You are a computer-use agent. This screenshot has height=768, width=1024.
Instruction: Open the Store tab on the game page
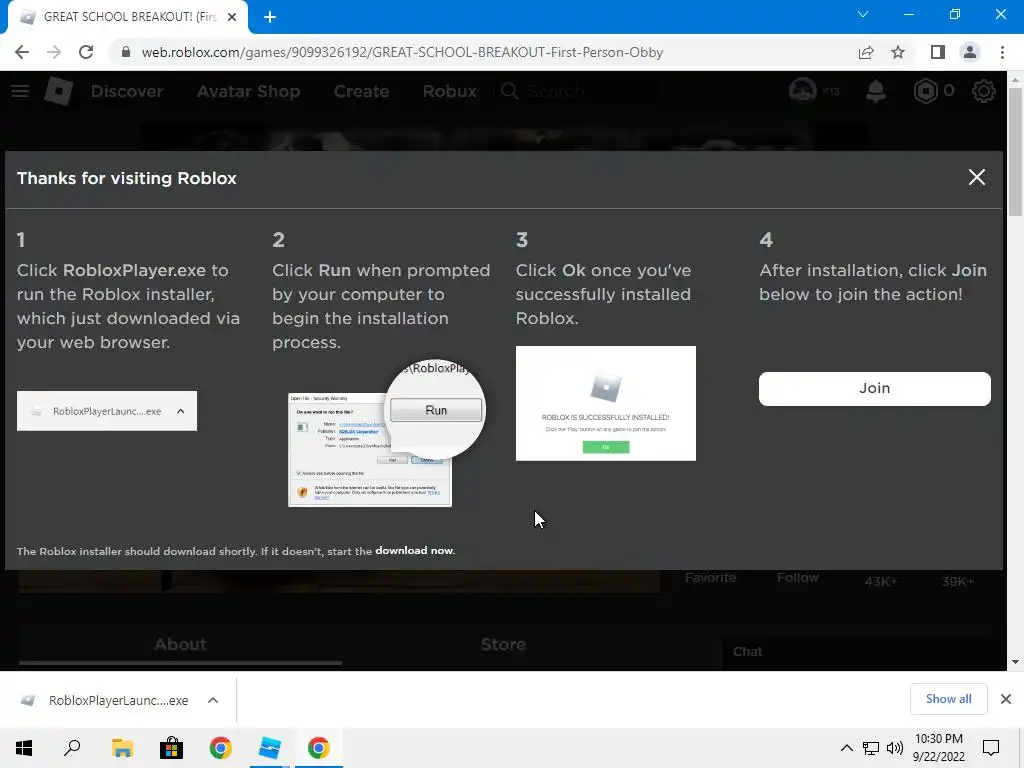coord(503,645)
